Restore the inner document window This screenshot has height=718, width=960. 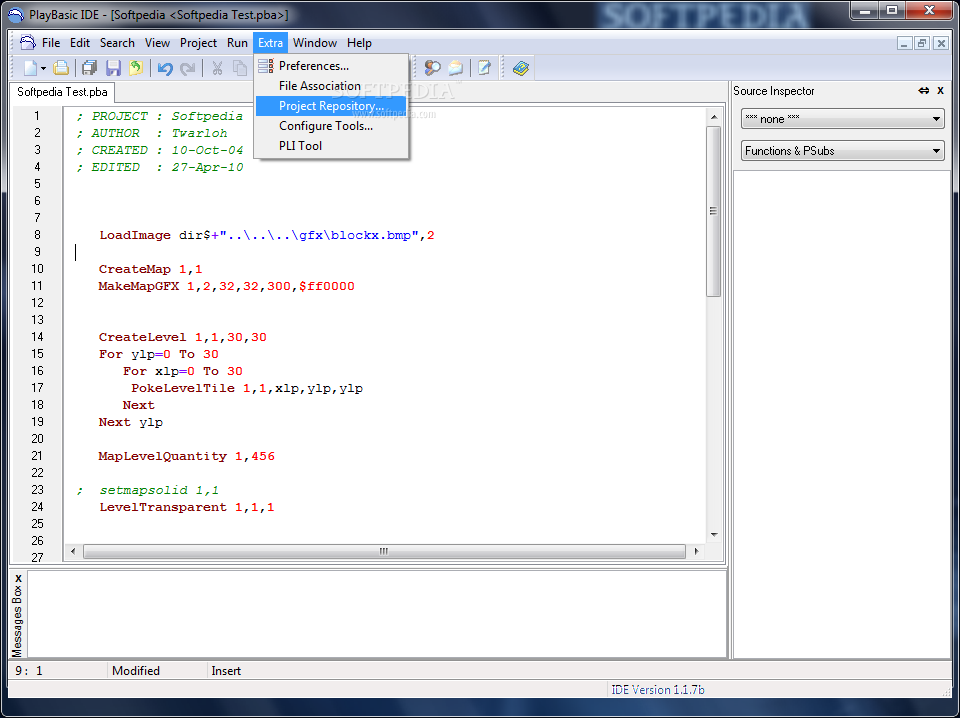tap(921, 43)
